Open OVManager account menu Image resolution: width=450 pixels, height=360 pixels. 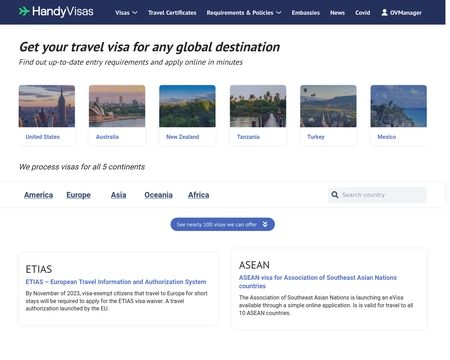pos(401,13)
